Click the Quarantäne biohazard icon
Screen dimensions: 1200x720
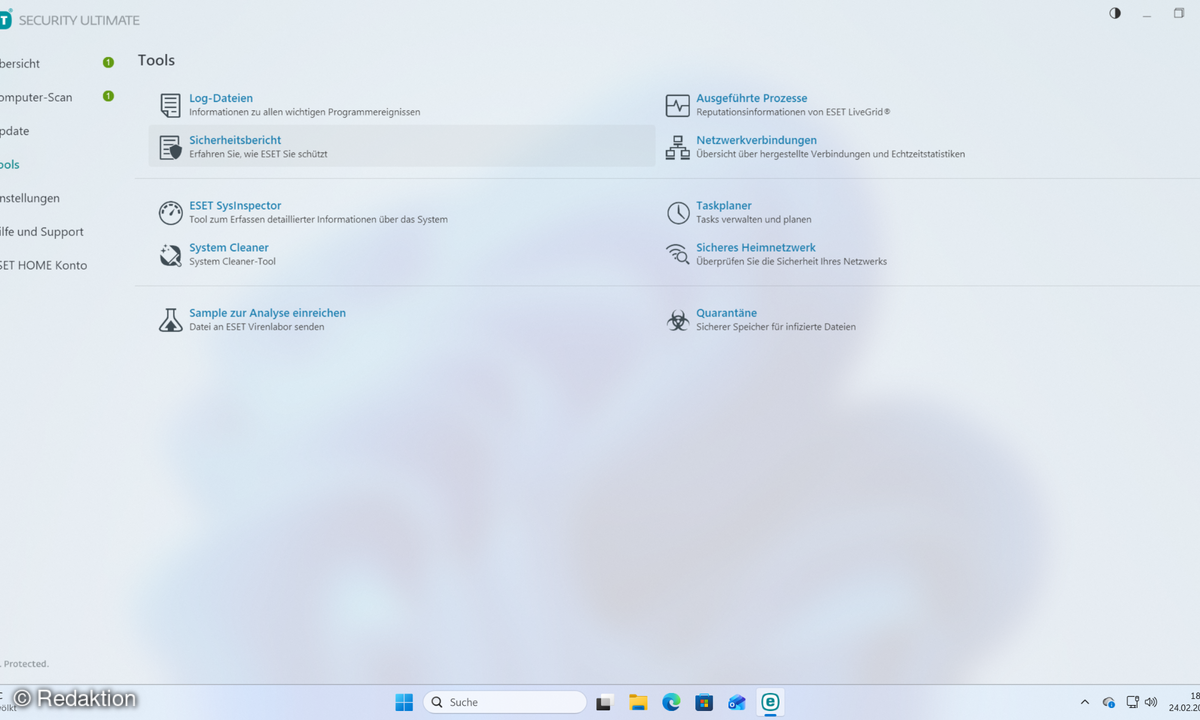678,320
